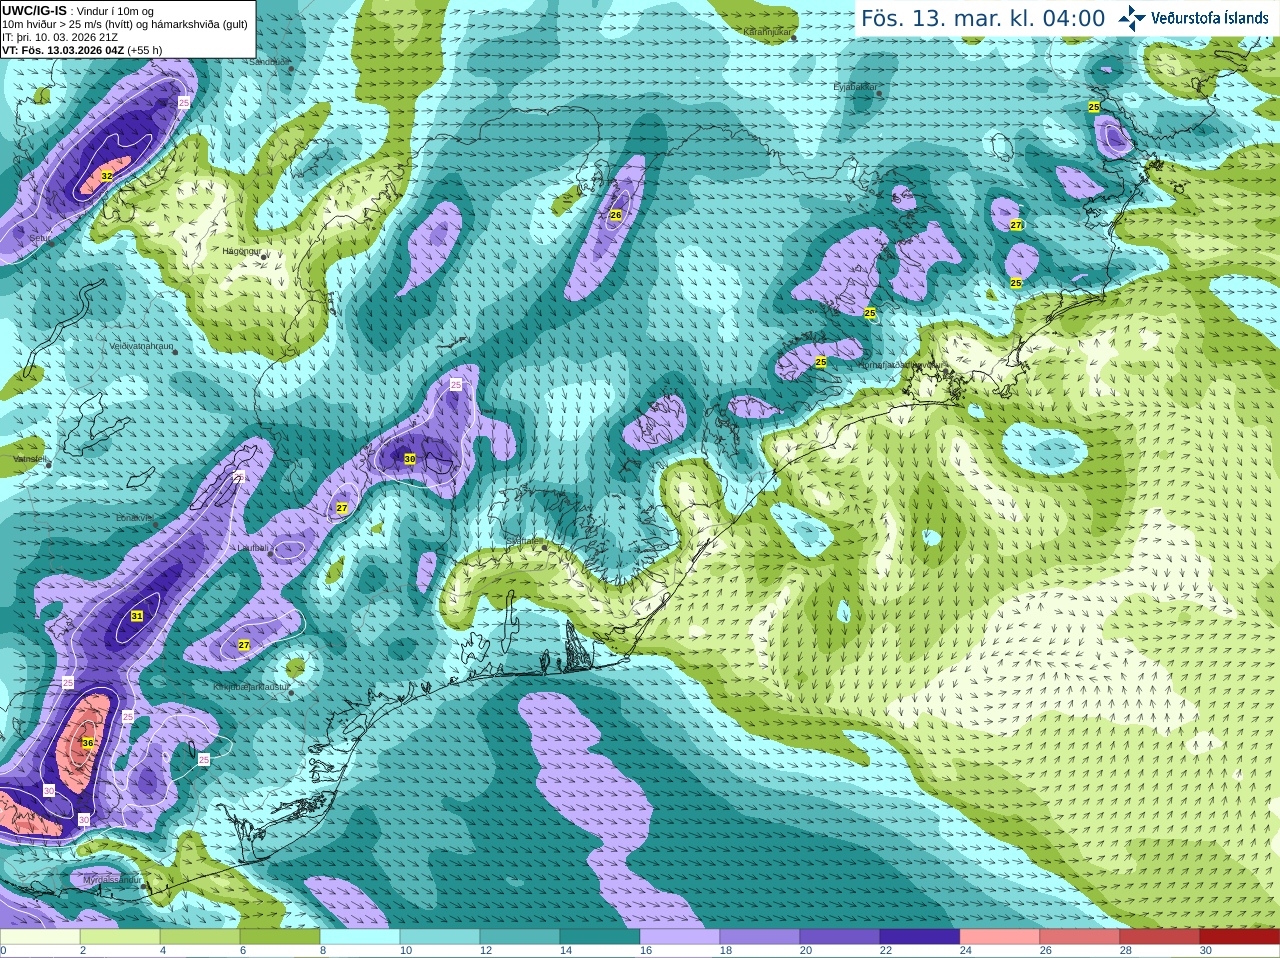Click white 25 contour label beside Sandbúðir
Image resolution: width=1280 pixels, height=958 pixels.
point(184,103)
